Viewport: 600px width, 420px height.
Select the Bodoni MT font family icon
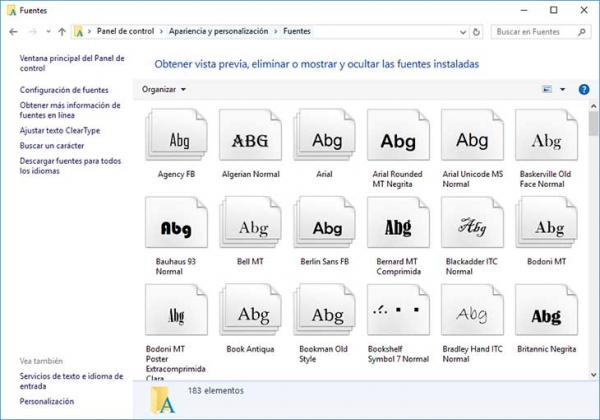(x=546, y=222)
